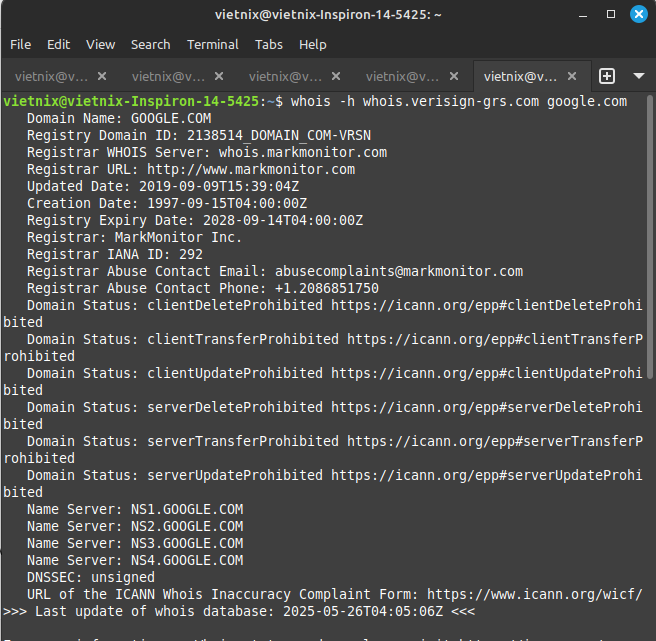Click the Registrar URL http://www.markmonitor.com
656x641 pixels.
[251, 169]
